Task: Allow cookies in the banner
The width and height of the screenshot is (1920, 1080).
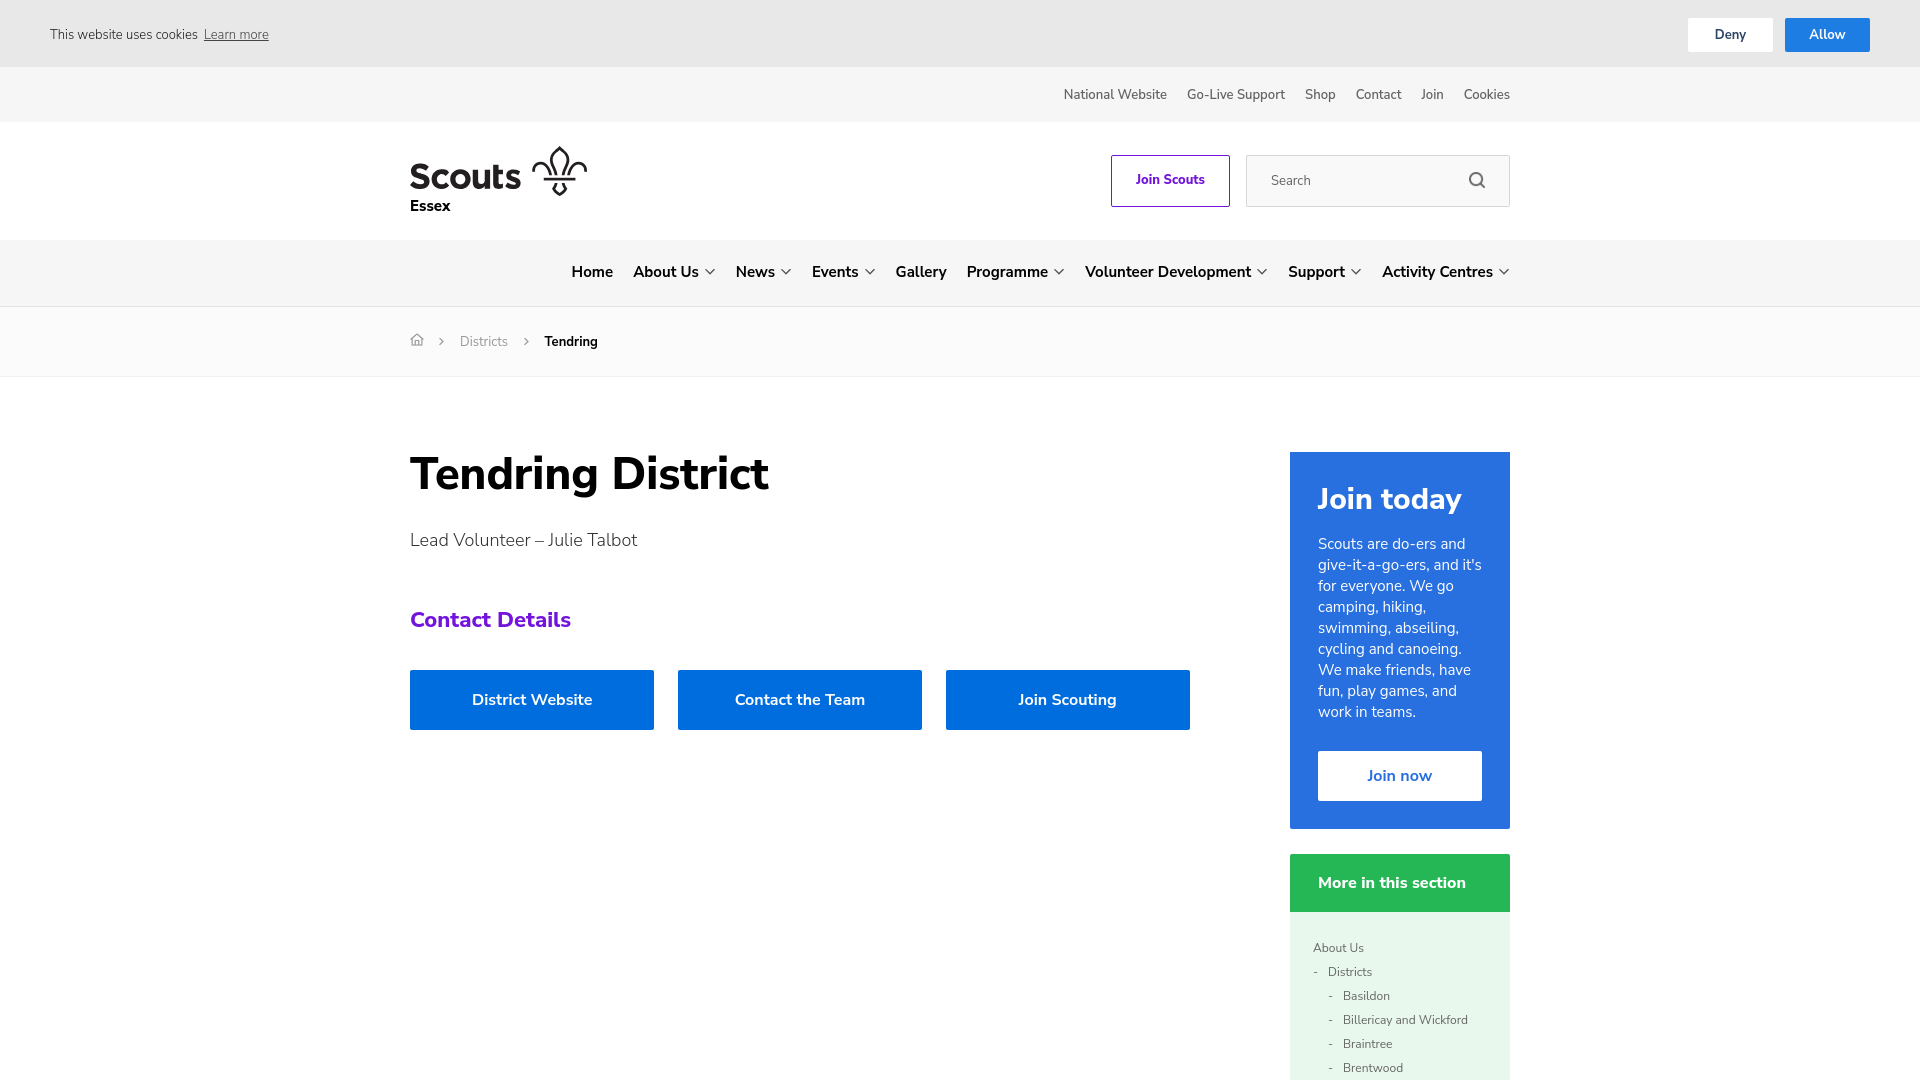Action: click(1827, 35)
